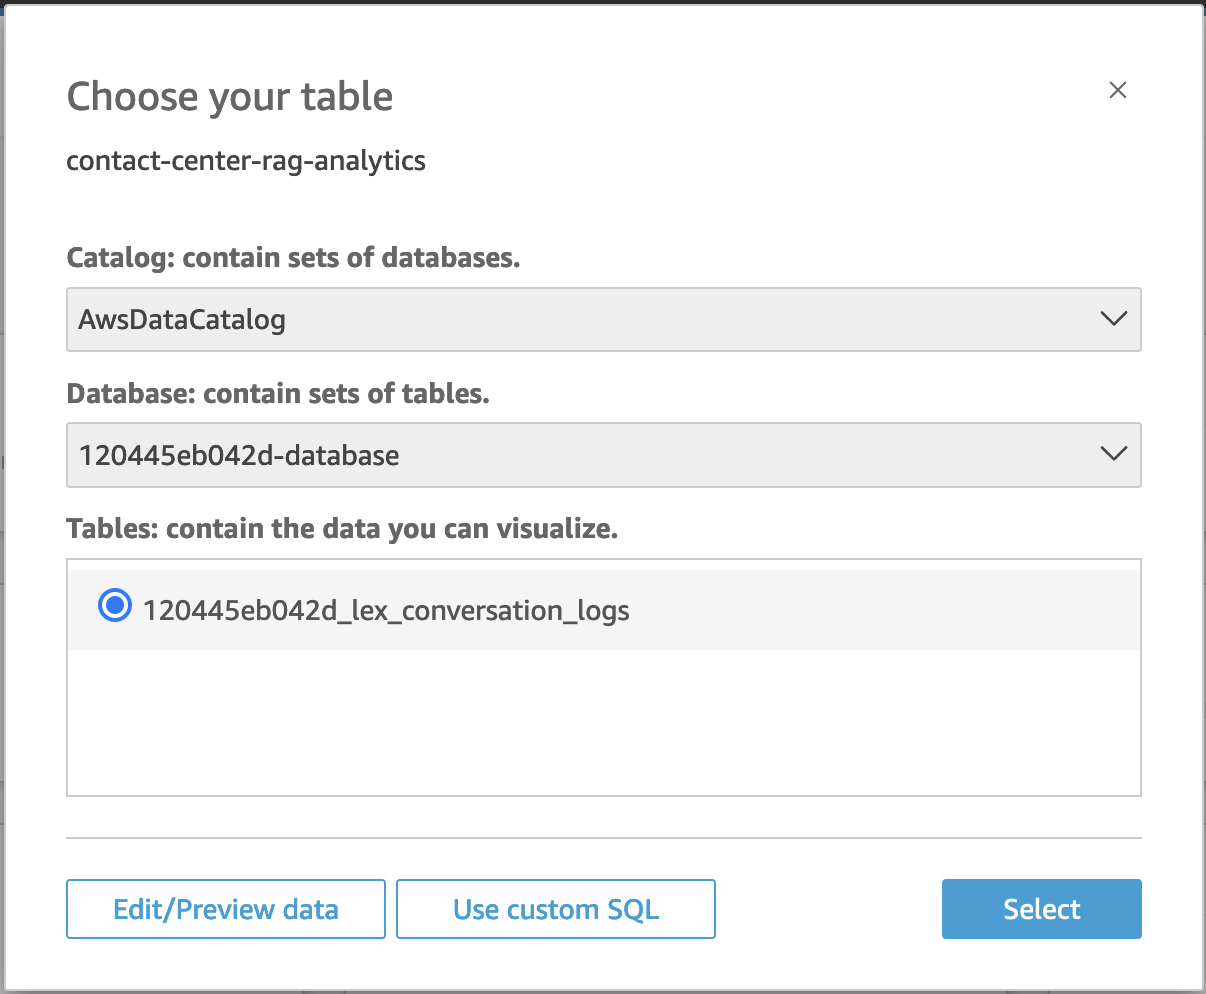Click the chevron arrow on Database dropdown
Screen dimensions: 1206x994
(x=1113, y=454)
